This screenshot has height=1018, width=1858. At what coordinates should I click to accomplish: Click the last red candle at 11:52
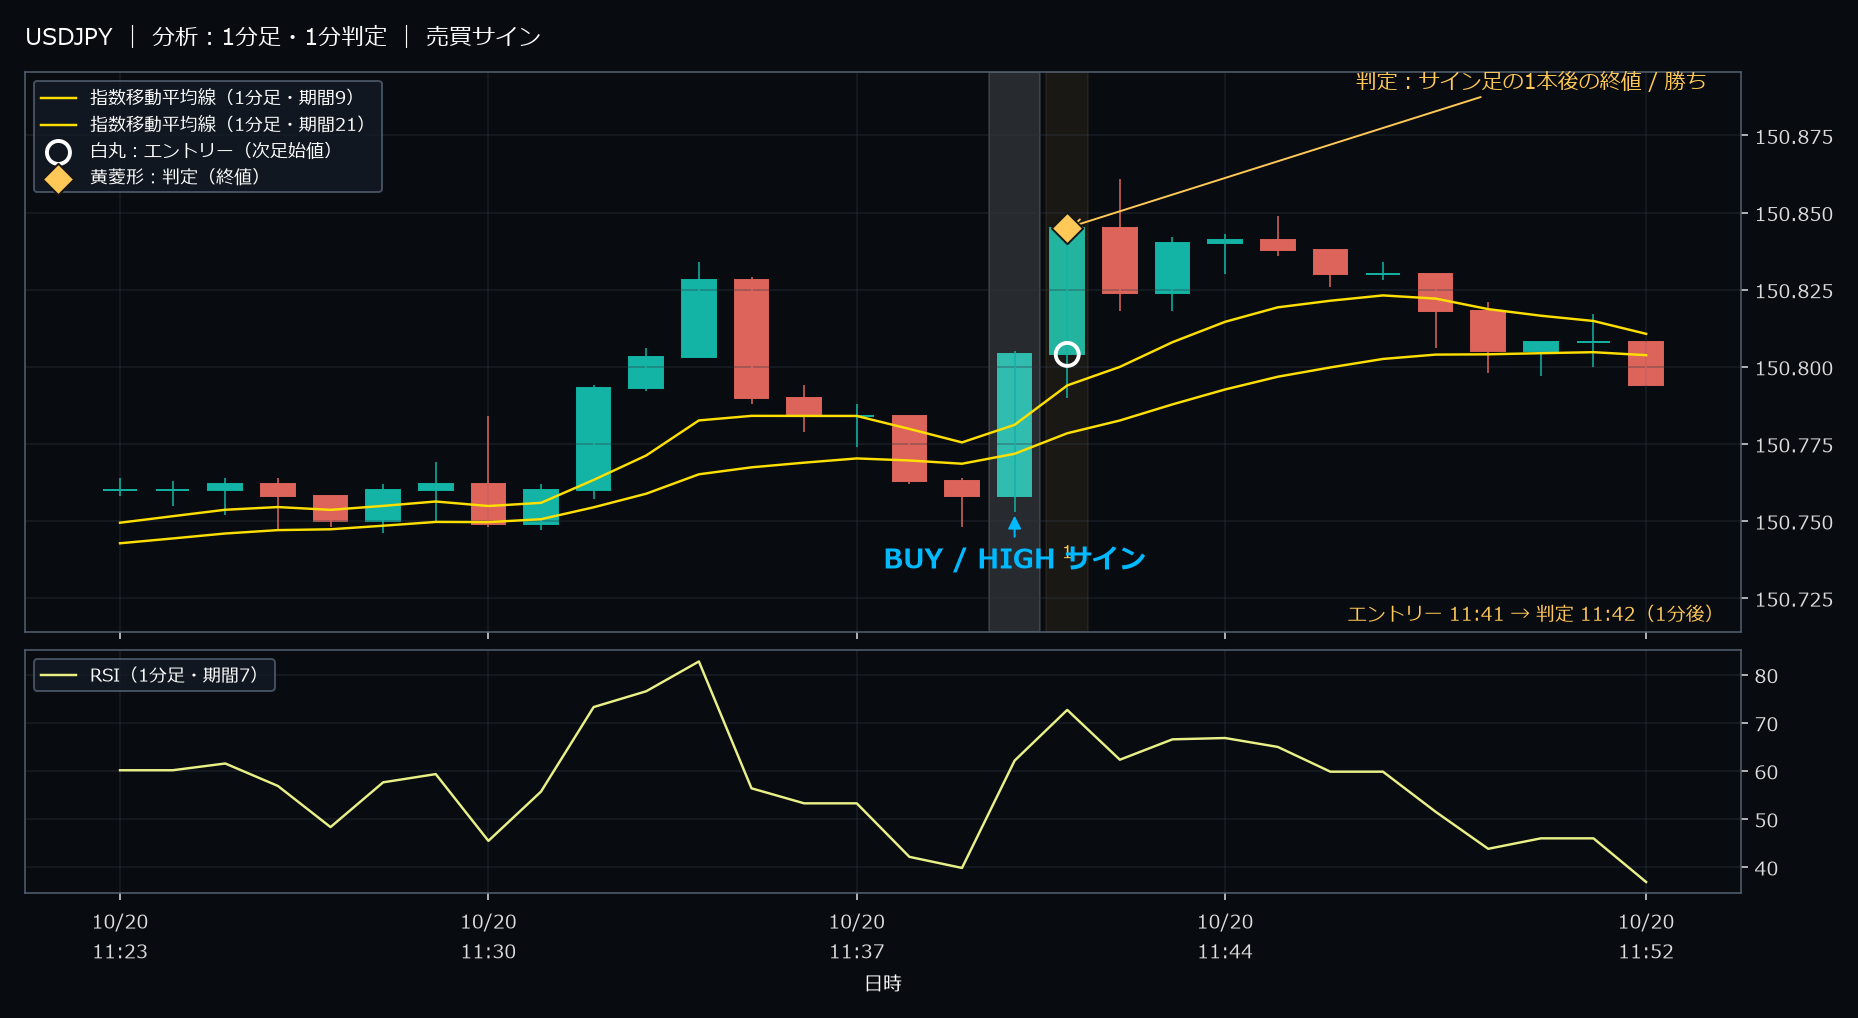tap(1646, 363)
